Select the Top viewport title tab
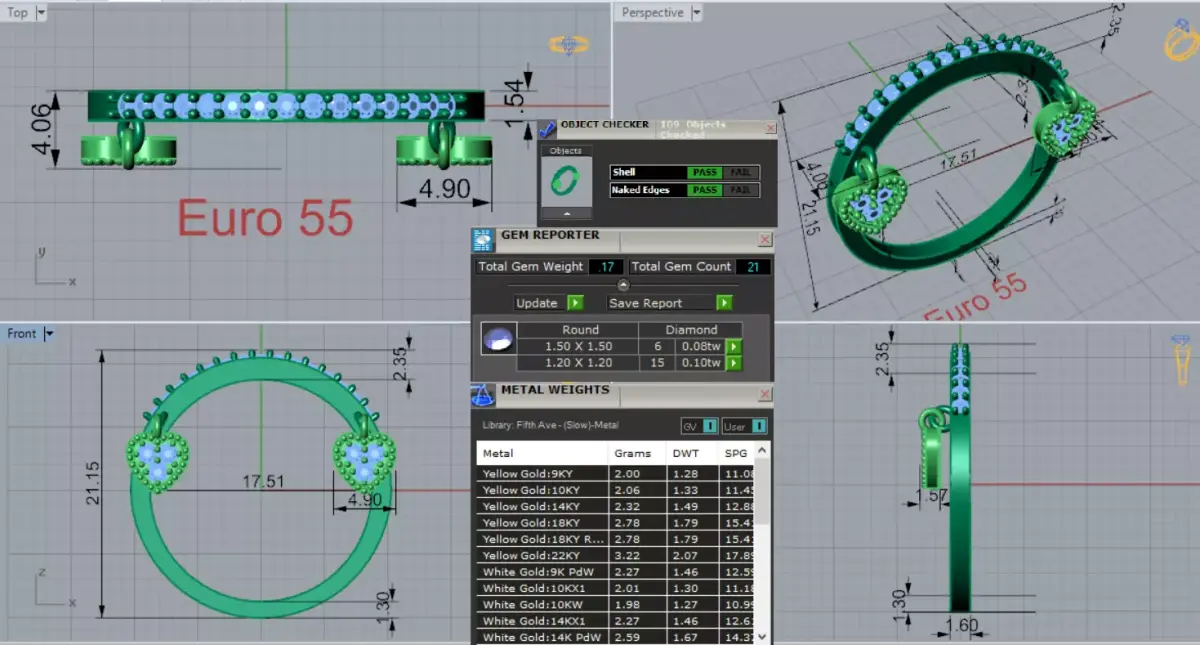Screen dimensions: 1200x645 [x=17, y=13]
